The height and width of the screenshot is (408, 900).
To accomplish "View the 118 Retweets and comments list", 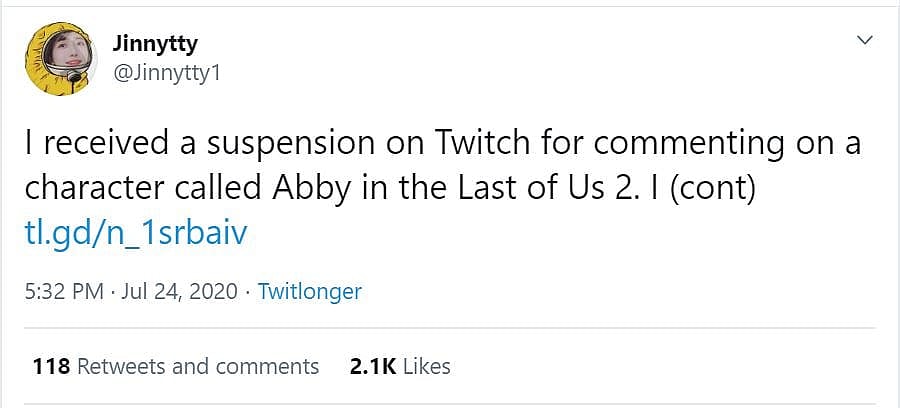I will 175,366.
